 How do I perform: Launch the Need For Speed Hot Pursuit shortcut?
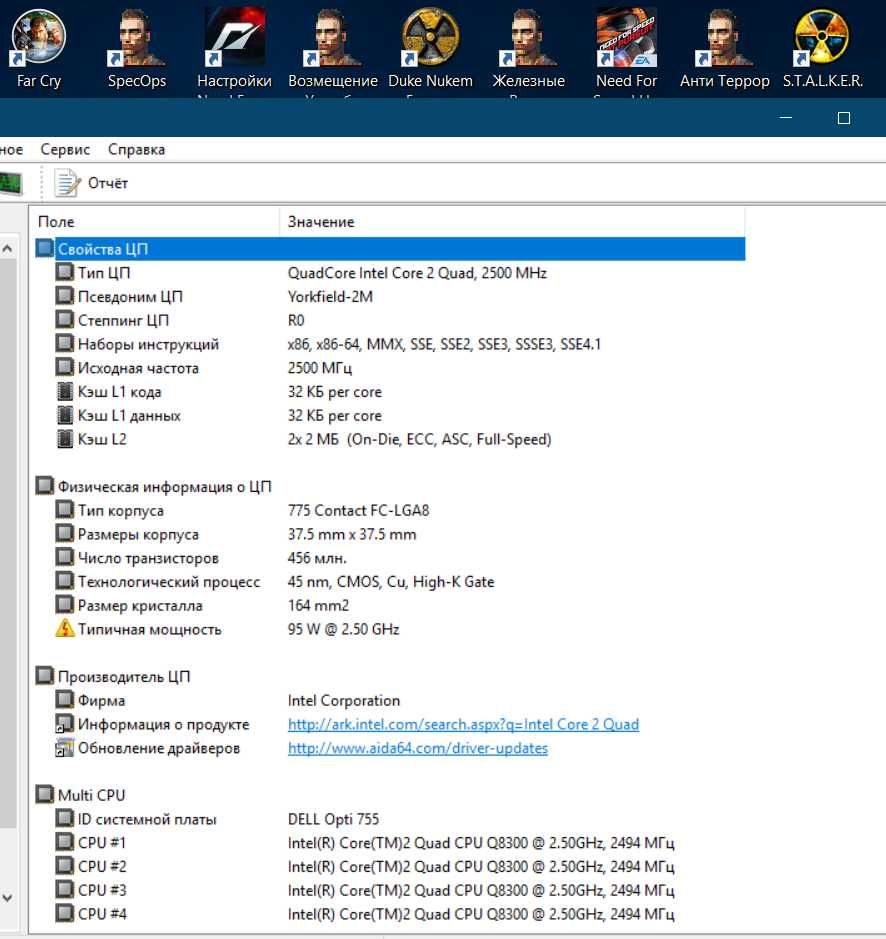[627, 51]
